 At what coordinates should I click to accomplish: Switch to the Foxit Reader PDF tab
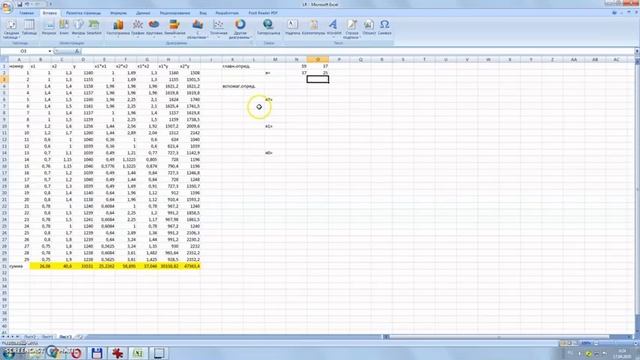tap(263, 13)
